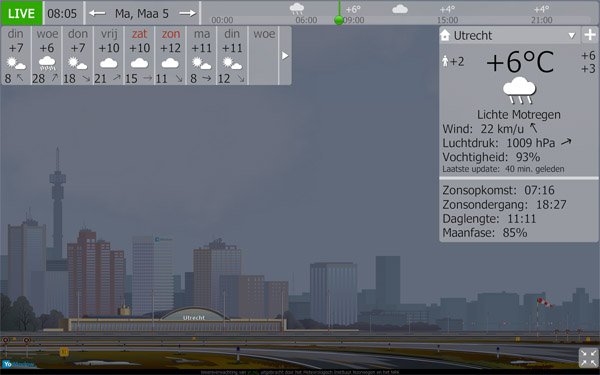This screenshot has width=600, height=375.
Task: Click the Ma, Maa 5 date label
Action: [142, 14]
